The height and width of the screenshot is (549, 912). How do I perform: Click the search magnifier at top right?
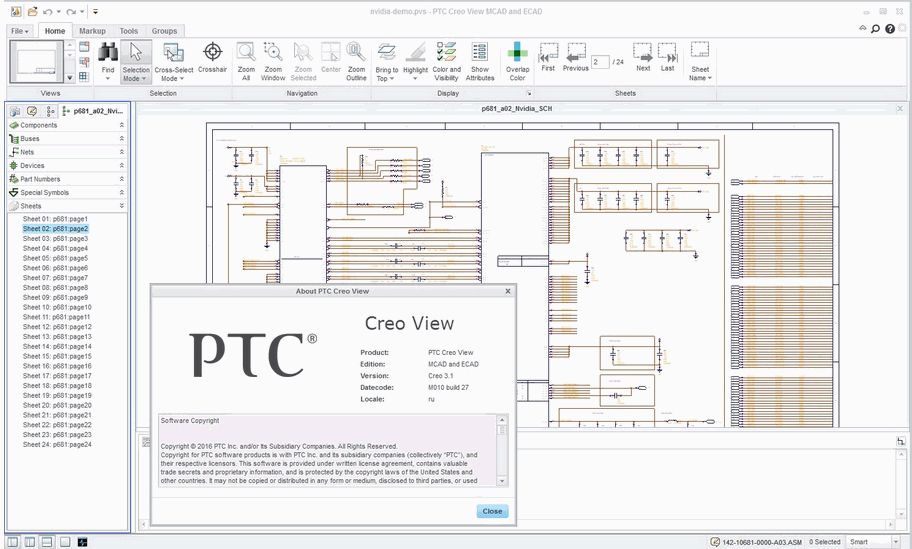(x=875, y=28)
